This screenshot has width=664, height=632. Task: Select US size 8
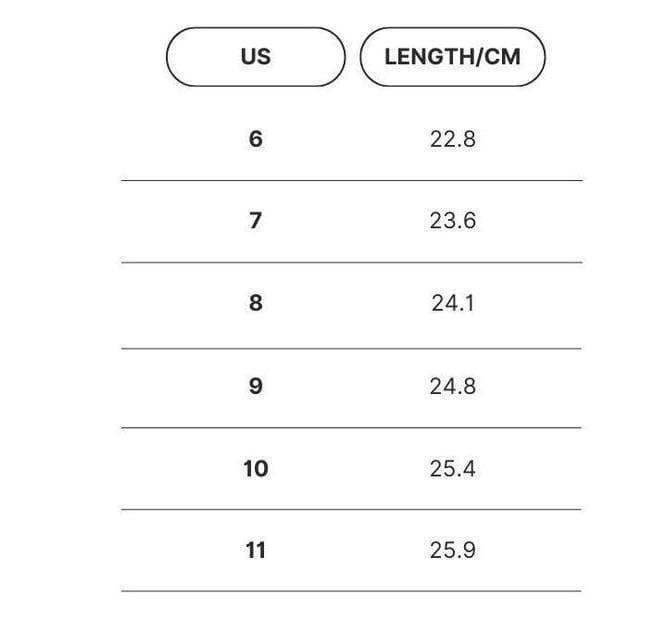[255, 303]
